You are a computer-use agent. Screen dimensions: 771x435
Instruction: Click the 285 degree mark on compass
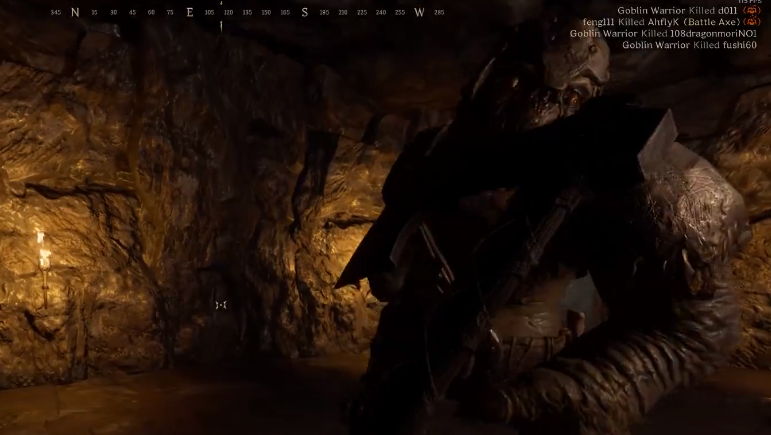439,13
